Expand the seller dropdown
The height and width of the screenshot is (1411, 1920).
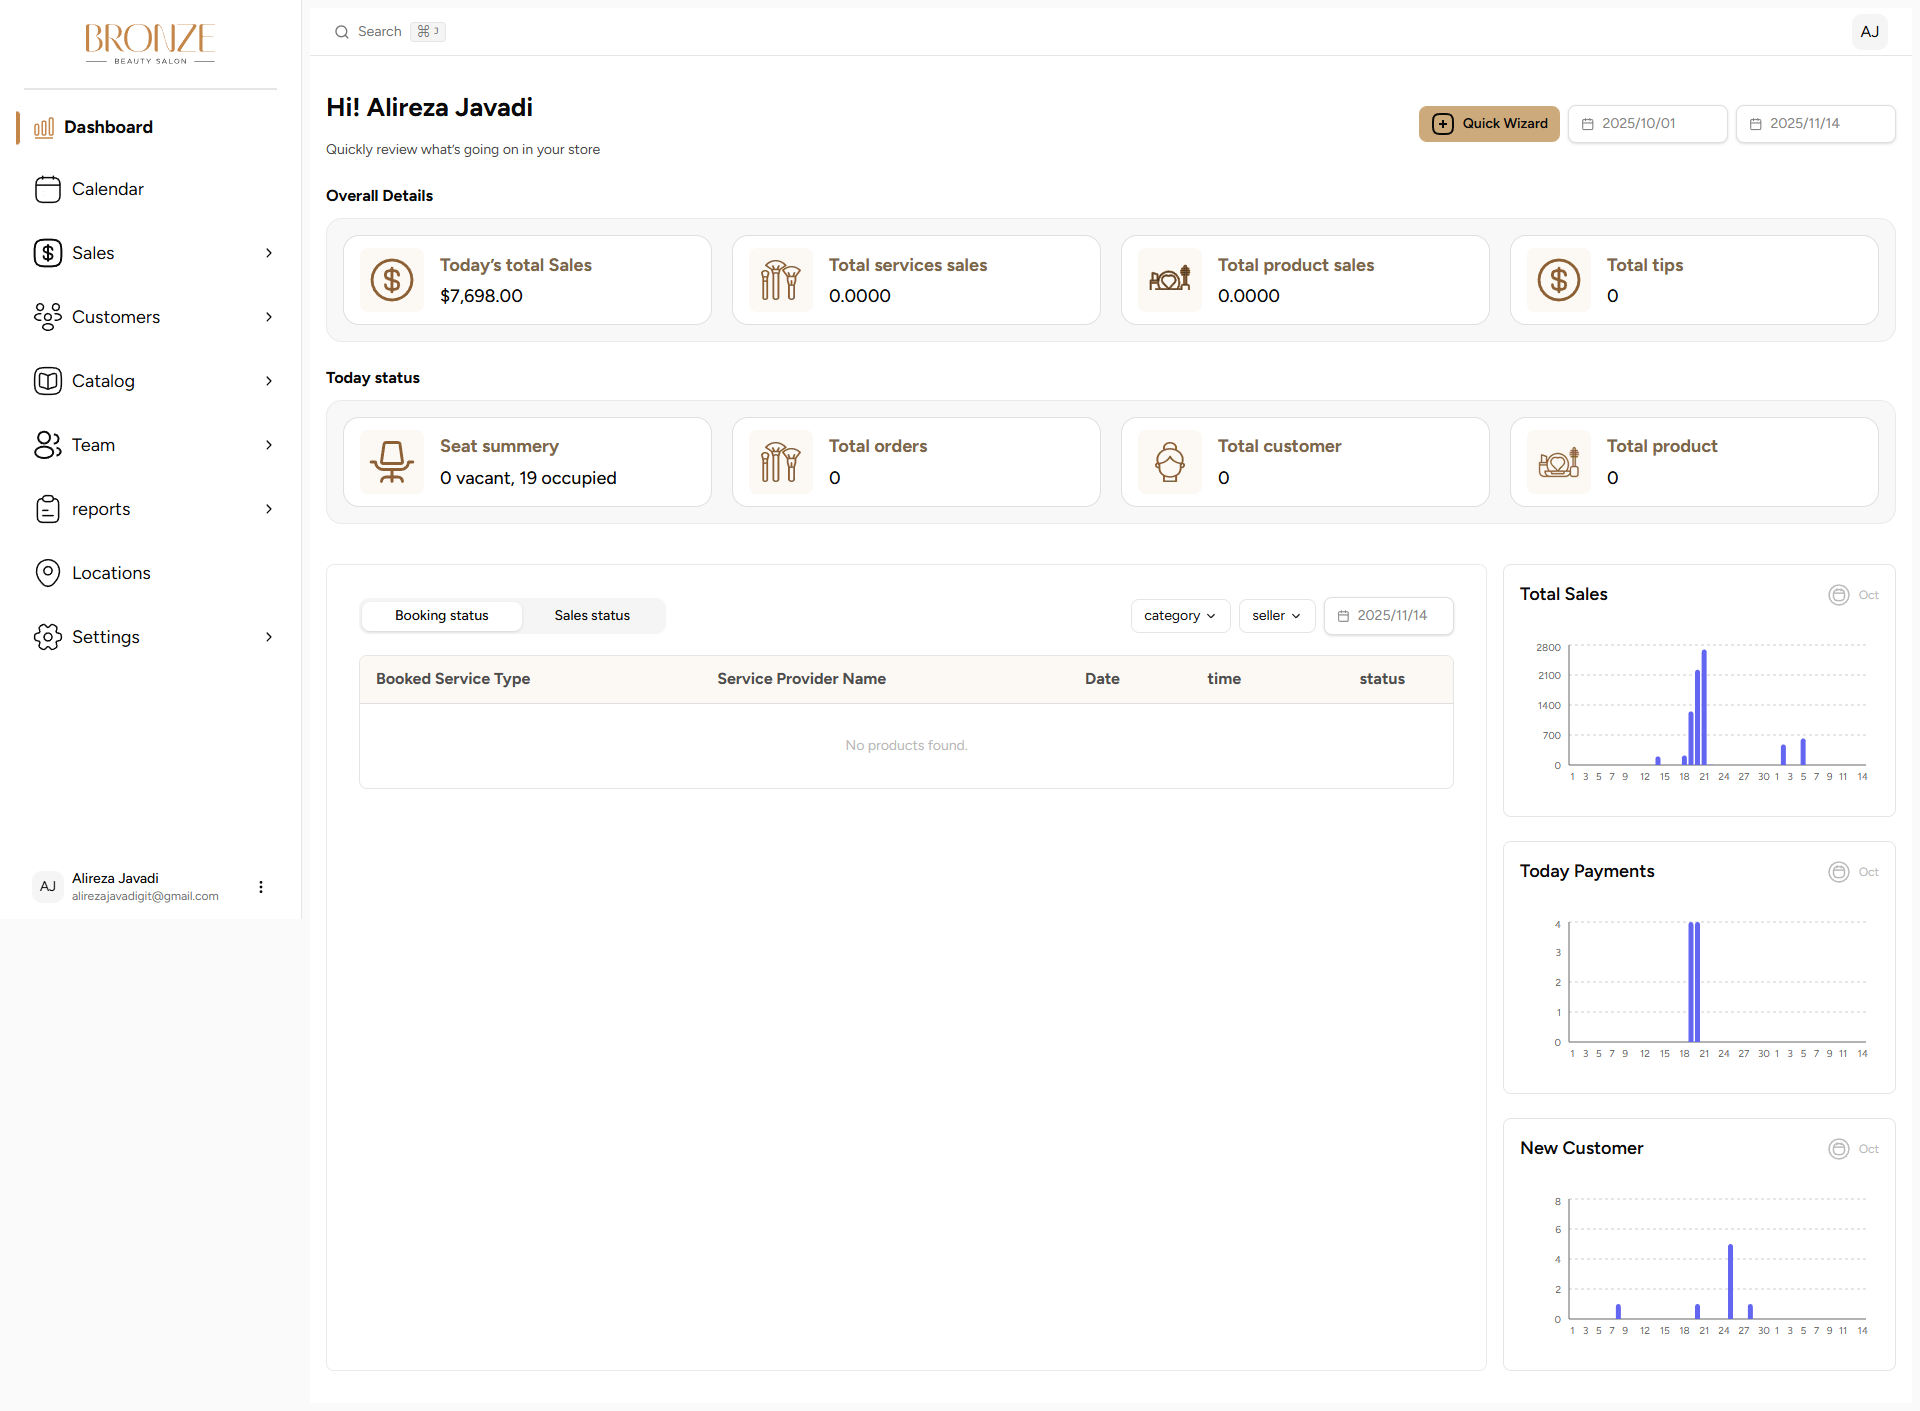(x=1276, y=615)
